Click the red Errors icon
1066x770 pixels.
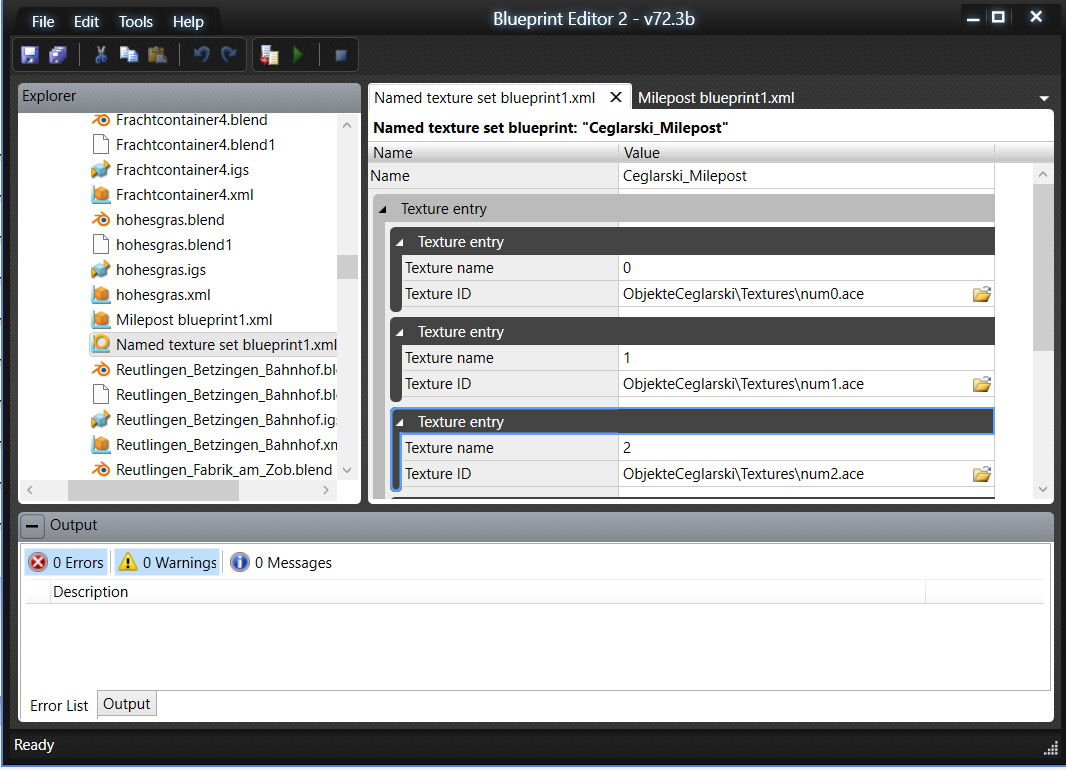(38, 563)
